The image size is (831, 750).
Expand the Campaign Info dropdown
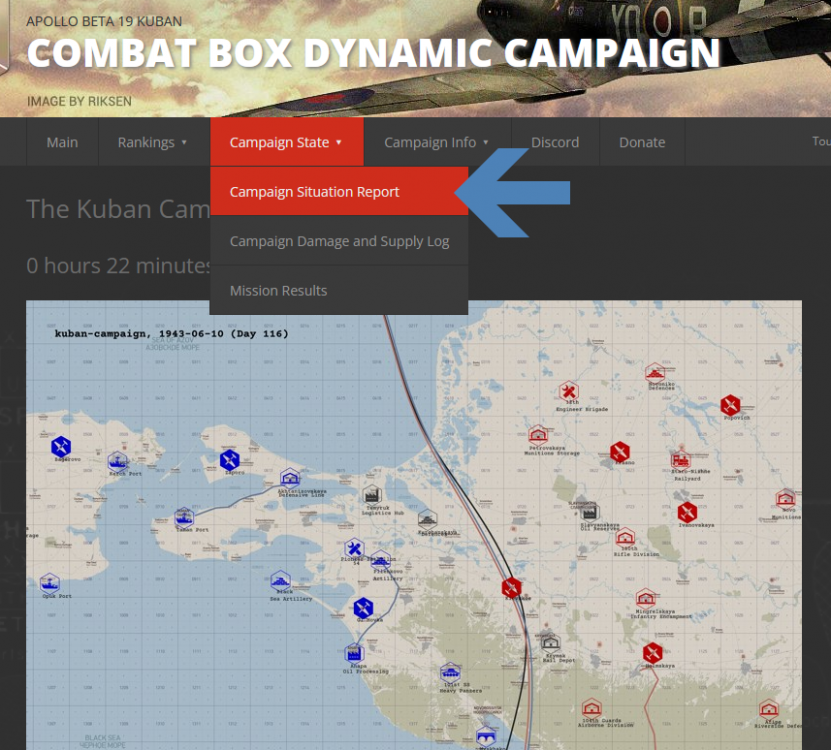coord(436,142)
